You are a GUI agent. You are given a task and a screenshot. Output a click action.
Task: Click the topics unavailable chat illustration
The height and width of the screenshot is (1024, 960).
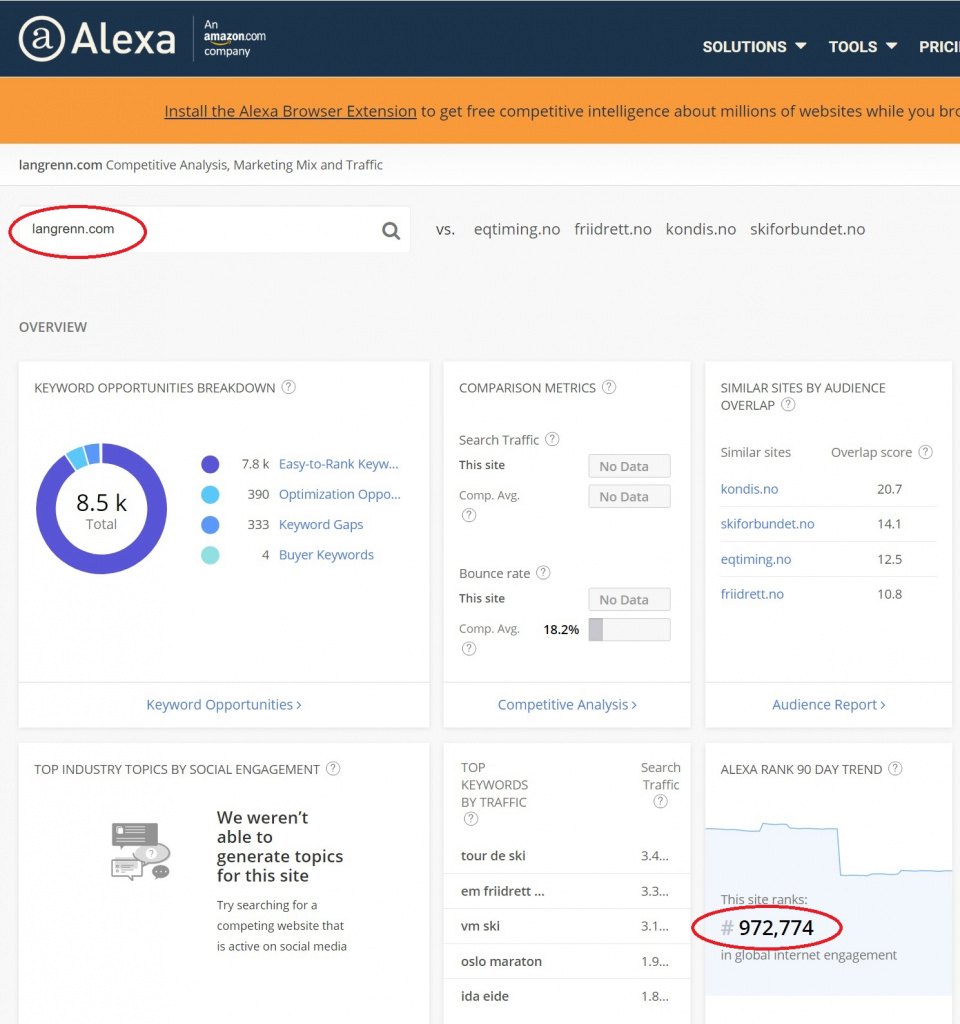click(x=140, y=852)
